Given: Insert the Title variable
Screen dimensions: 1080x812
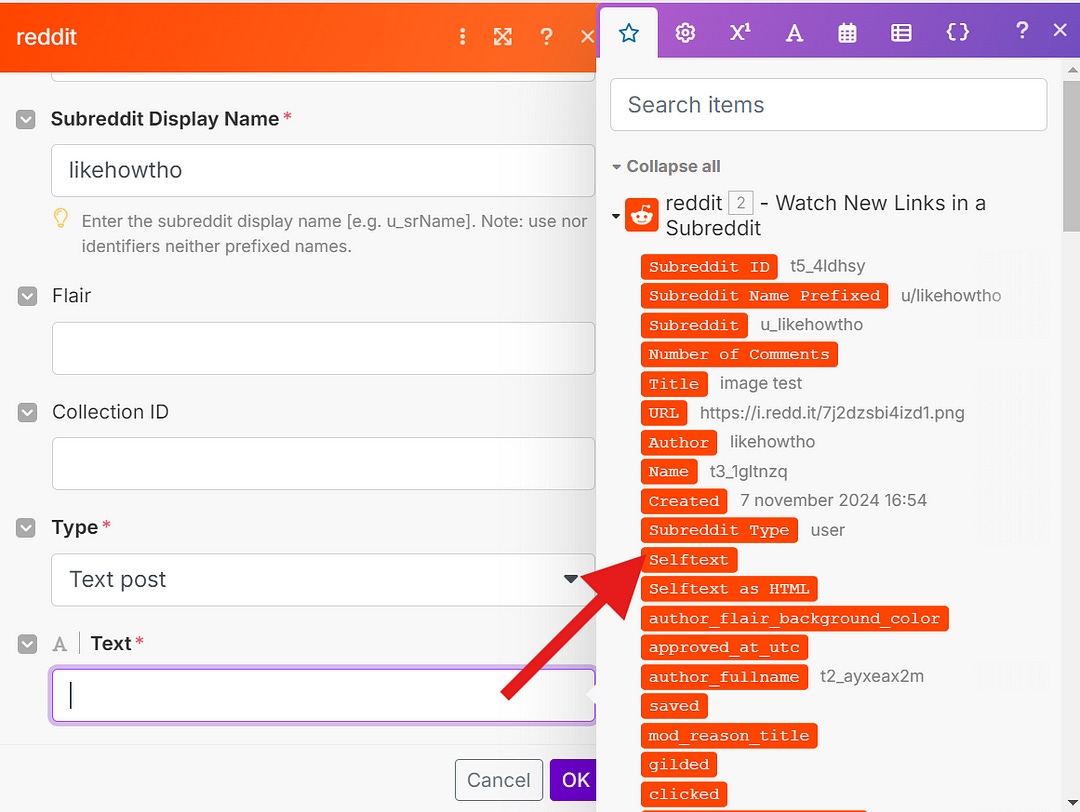Looking at the screenshot, I should [x=674, y=384].
